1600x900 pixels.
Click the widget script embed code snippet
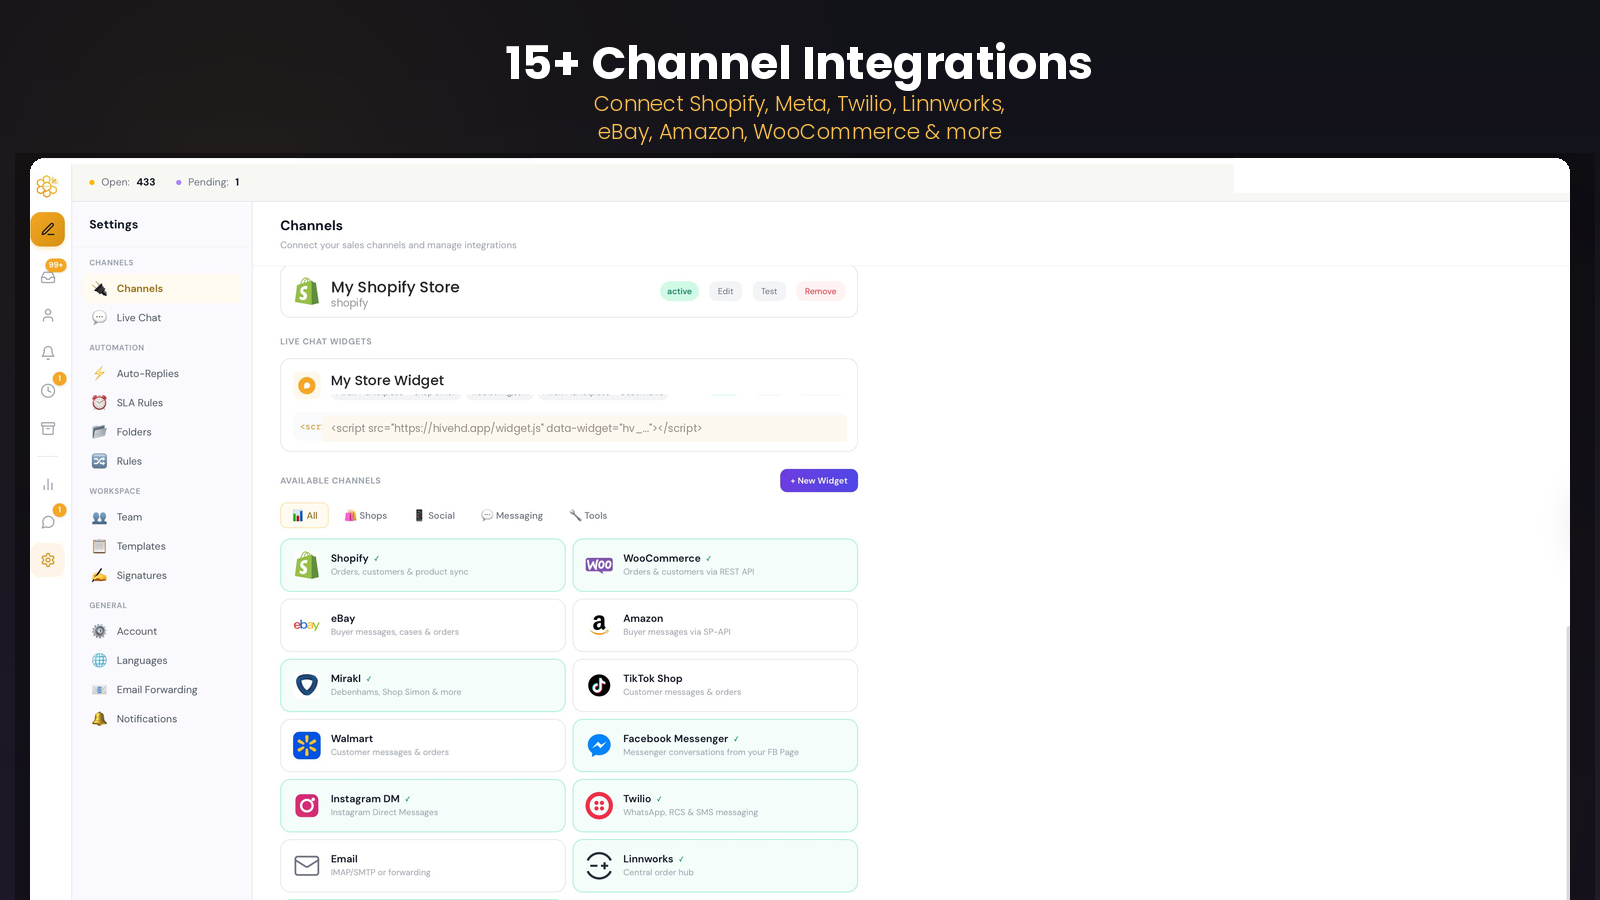[570, 428]
